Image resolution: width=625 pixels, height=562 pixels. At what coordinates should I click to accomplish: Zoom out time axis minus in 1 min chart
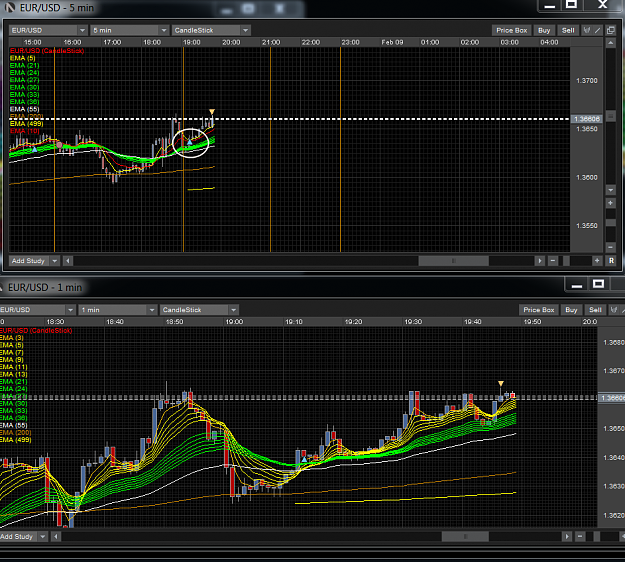tap(580, 536)
